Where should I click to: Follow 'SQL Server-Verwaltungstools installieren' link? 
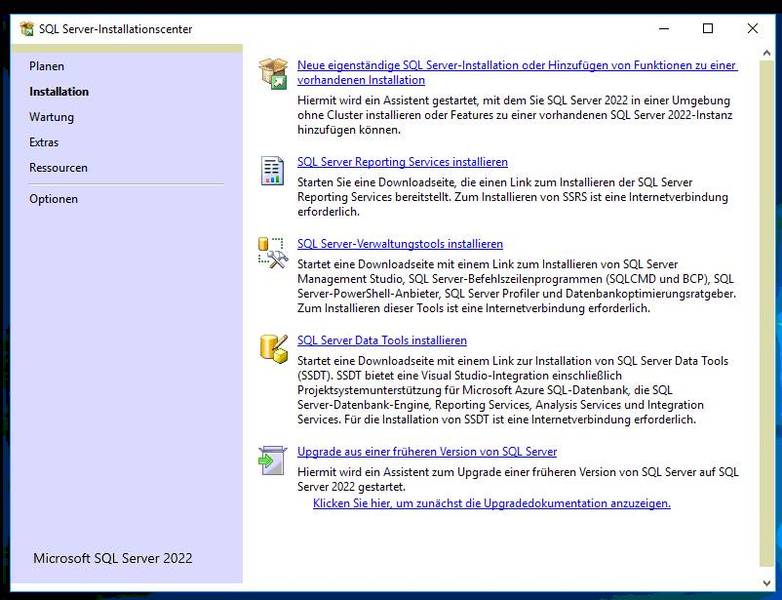[x=400, y=244]
